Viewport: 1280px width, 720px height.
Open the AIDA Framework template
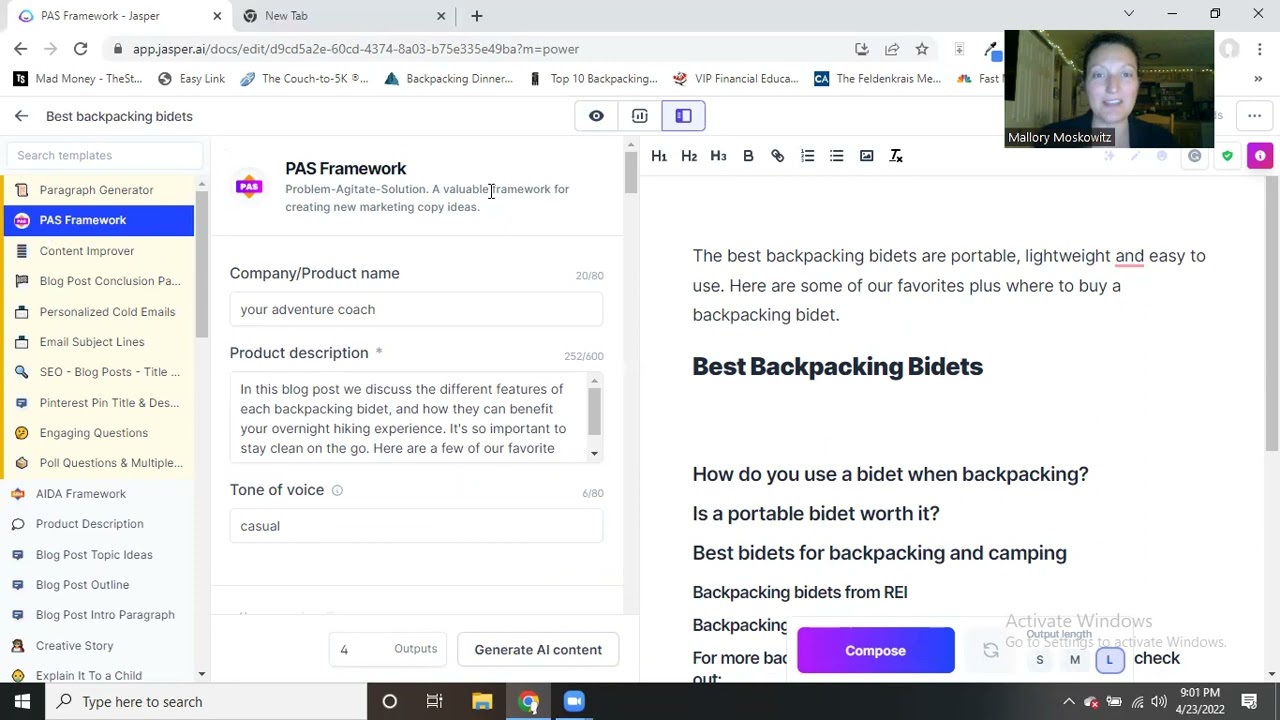click(x=97, y=494)
